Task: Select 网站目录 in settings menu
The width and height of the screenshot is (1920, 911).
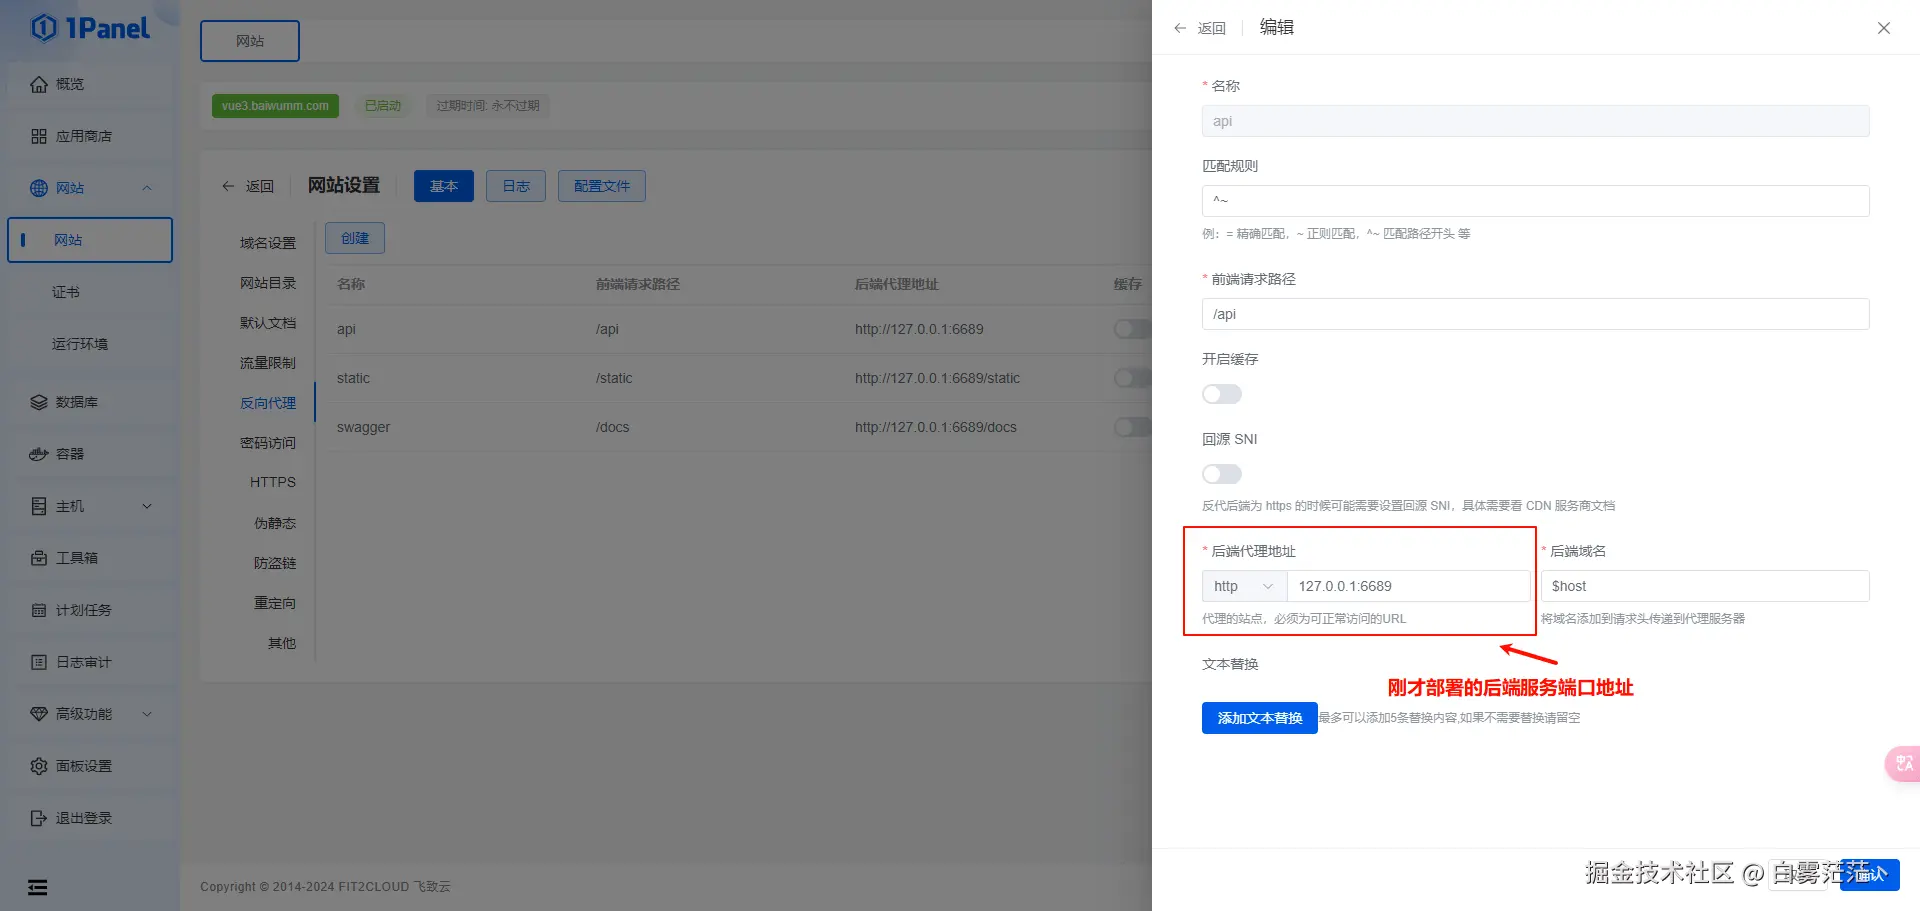Action: [268, 283]
